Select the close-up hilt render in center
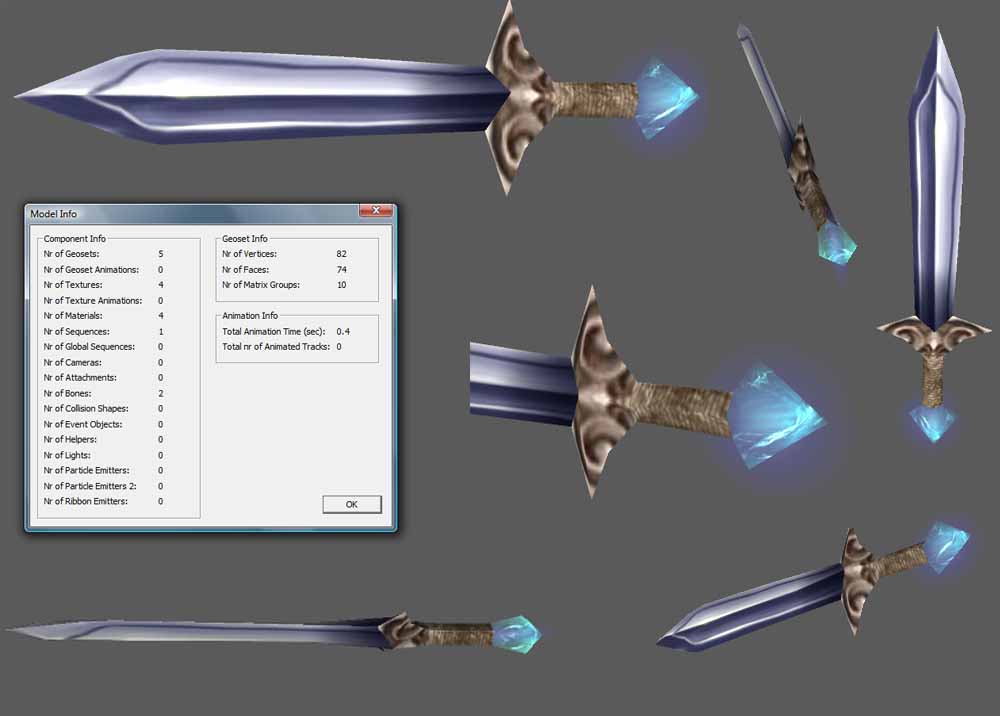The height and width of the screenshot is (716, 1000). 647,392
